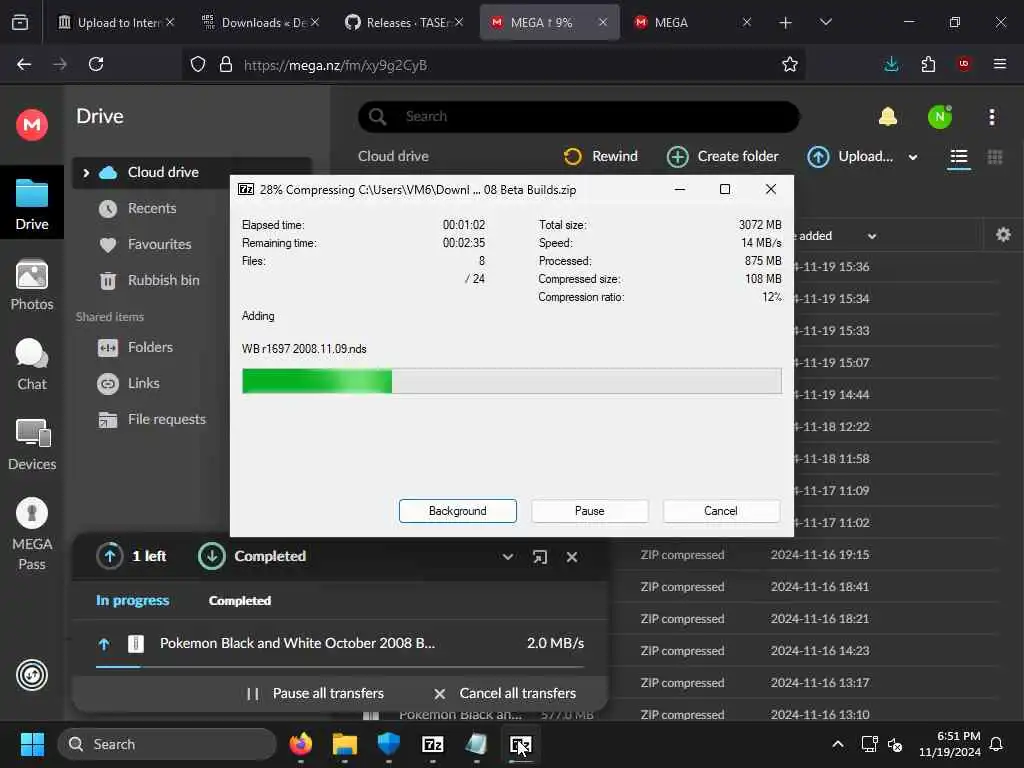Switch to the Releases TASEmulators tab
1024x768 pixels.
pyautogui.click(x=405, y=23)
